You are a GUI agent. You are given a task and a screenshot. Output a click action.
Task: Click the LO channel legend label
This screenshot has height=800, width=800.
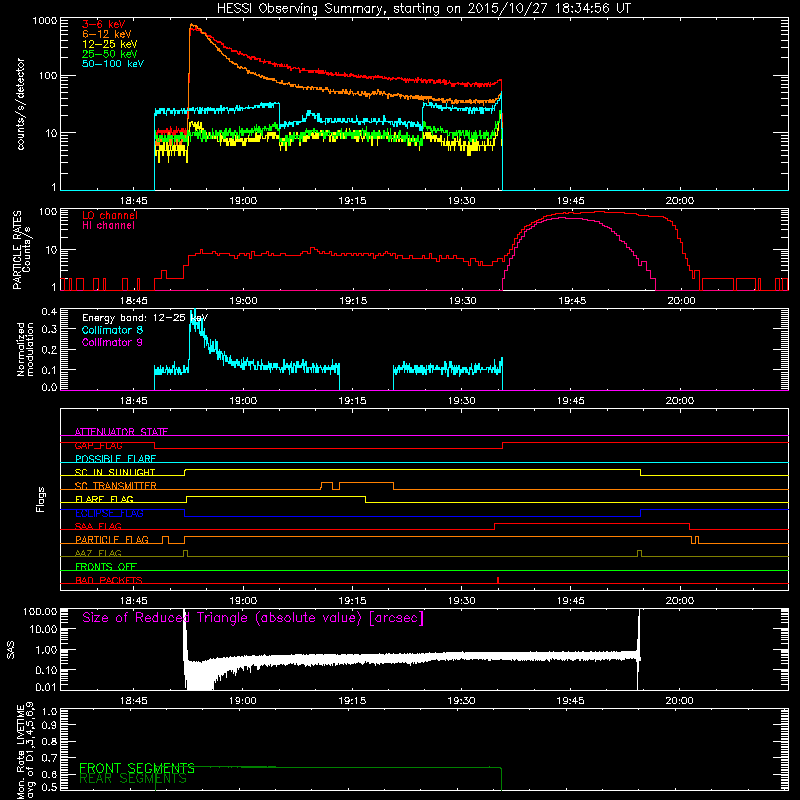(x=110, y=215)
